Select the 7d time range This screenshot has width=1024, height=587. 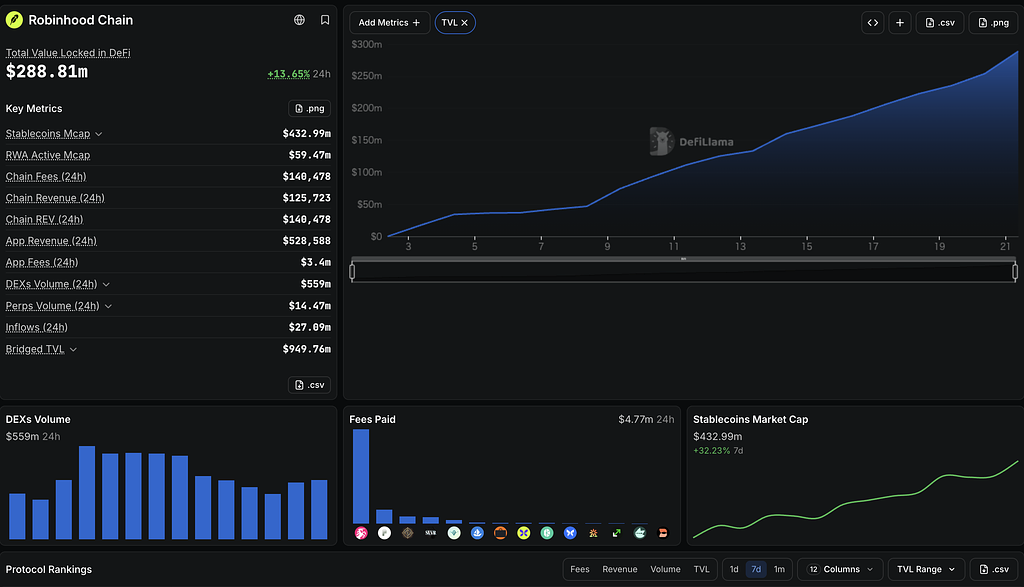[756, 569]
